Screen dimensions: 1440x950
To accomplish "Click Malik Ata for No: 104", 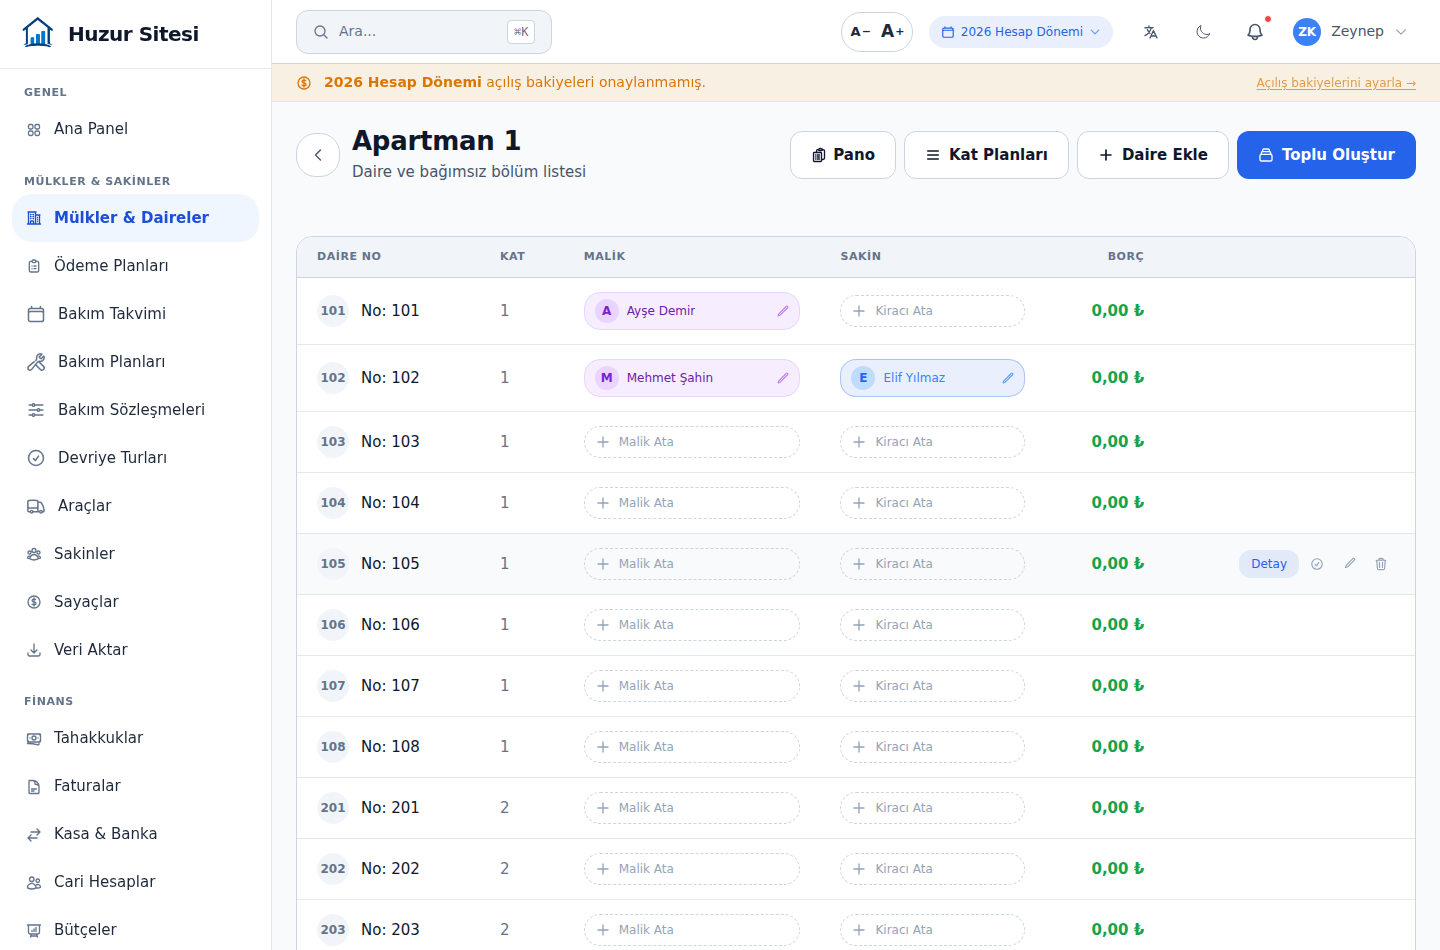I will pyautogui.click(x=692, y=503).
